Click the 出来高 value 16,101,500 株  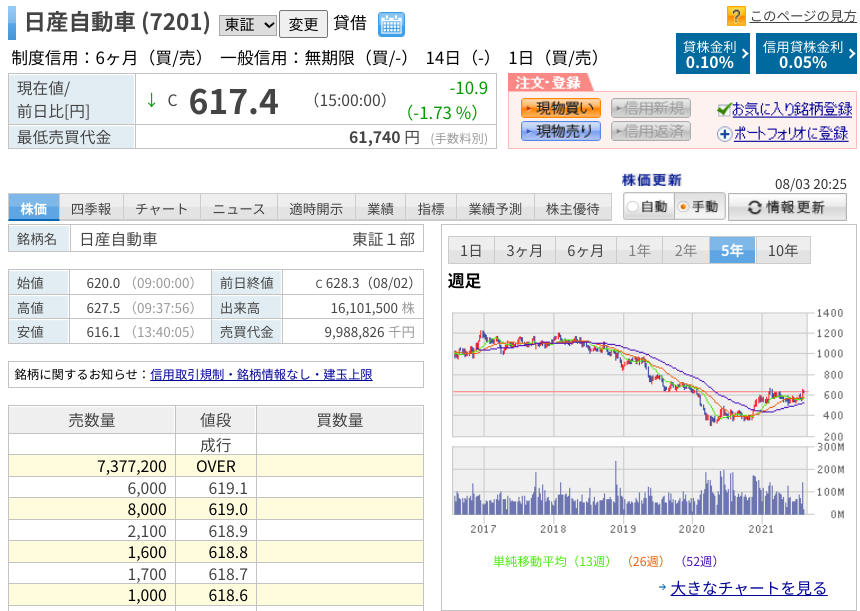pyautogui.click(x=372, y=308)
